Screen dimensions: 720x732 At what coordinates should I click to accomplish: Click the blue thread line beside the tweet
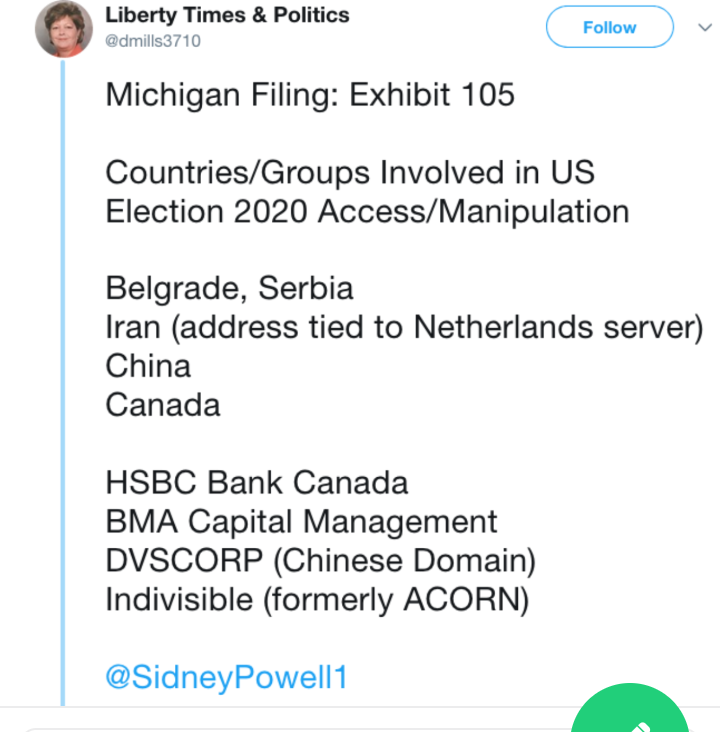(64, 380)
